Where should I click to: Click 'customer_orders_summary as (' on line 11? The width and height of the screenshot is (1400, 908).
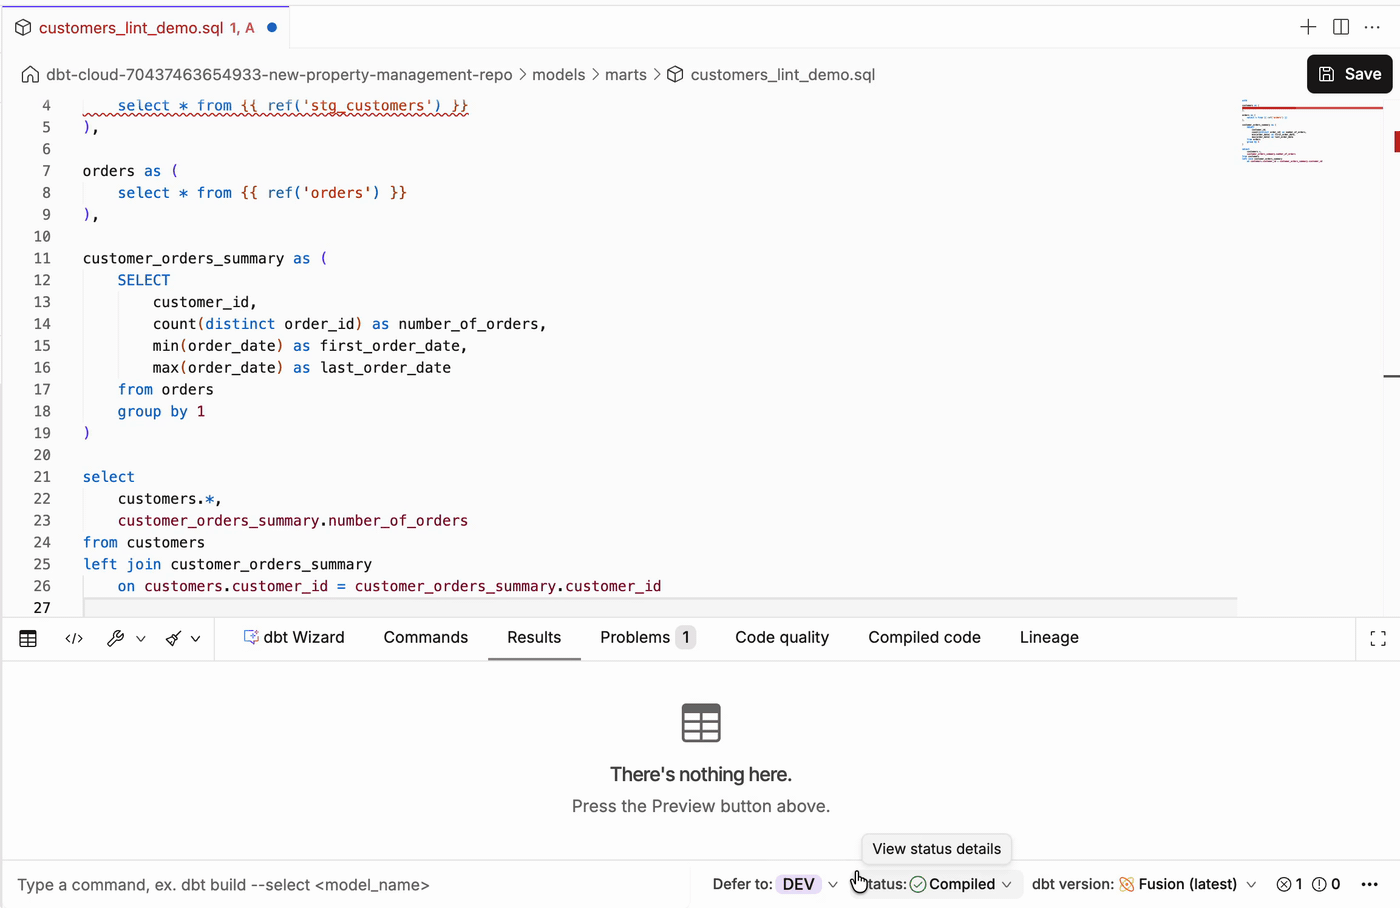click(x=205, y=258)
